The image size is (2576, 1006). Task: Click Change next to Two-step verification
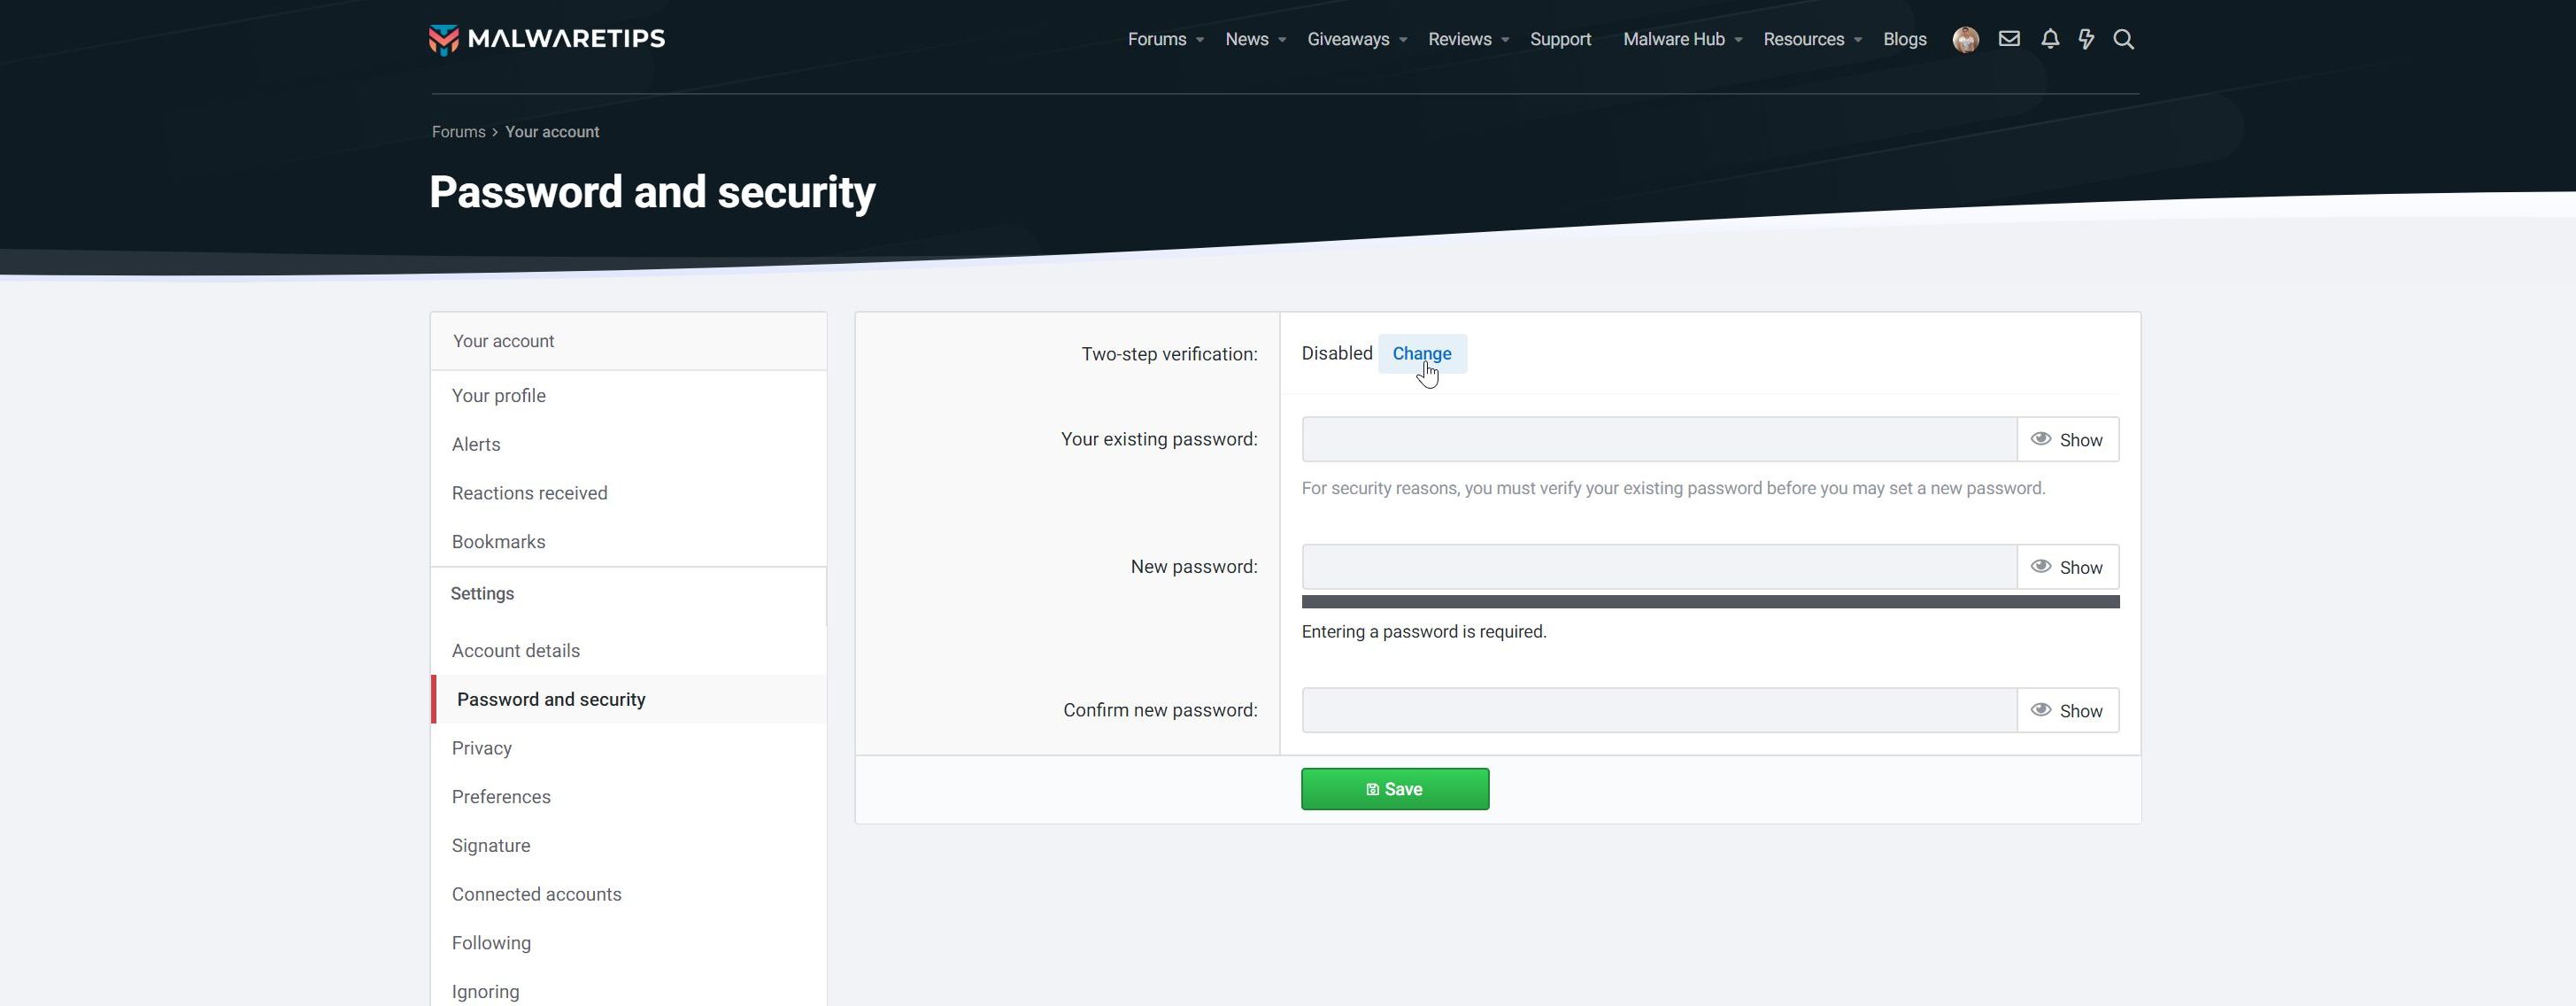coord(1421,354)
